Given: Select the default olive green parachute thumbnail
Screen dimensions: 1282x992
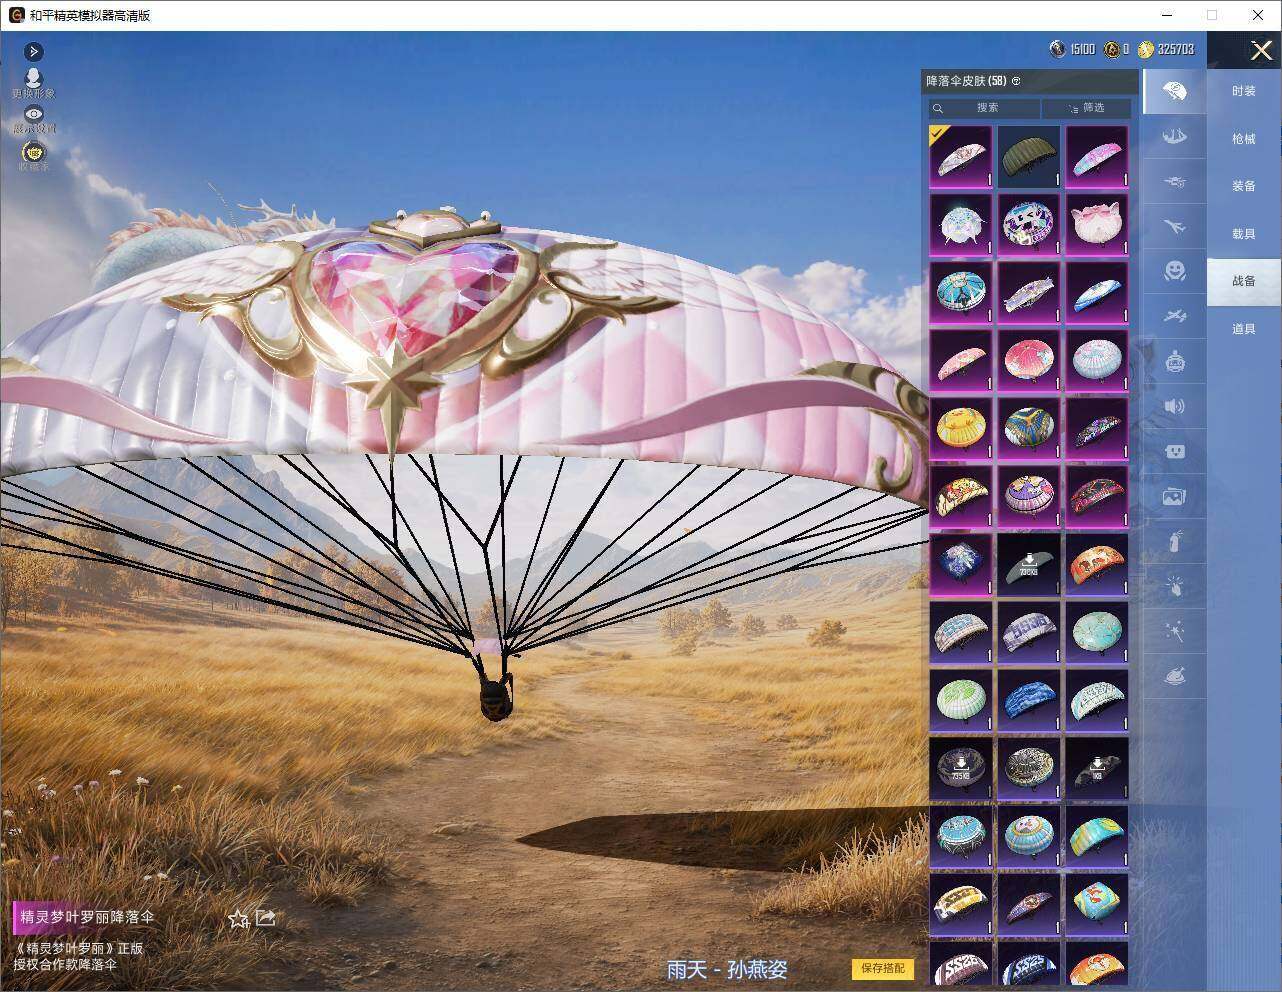Looking at the screenshot, I should click(1029, 157).
